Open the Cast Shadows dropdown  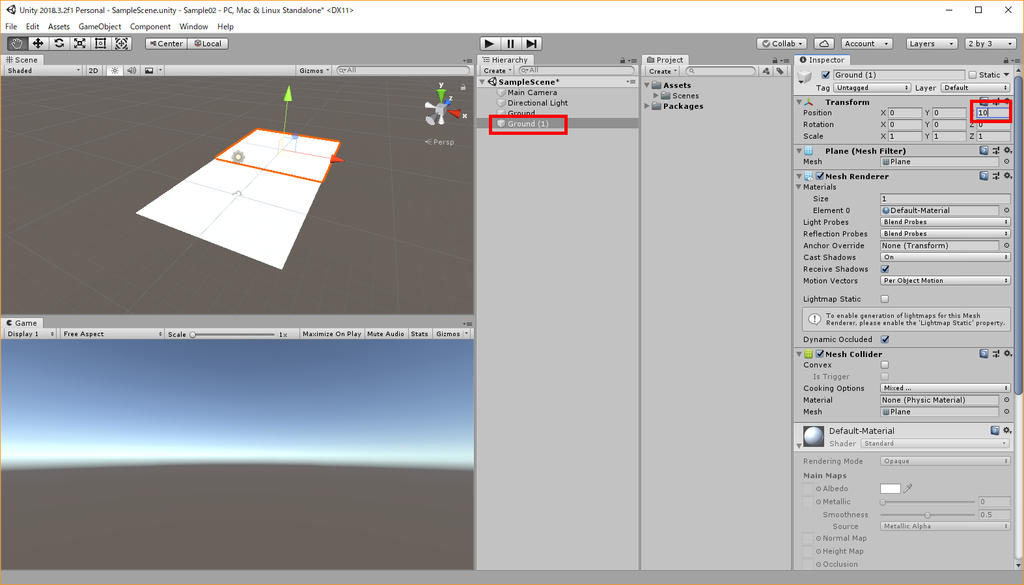point(945,257)
